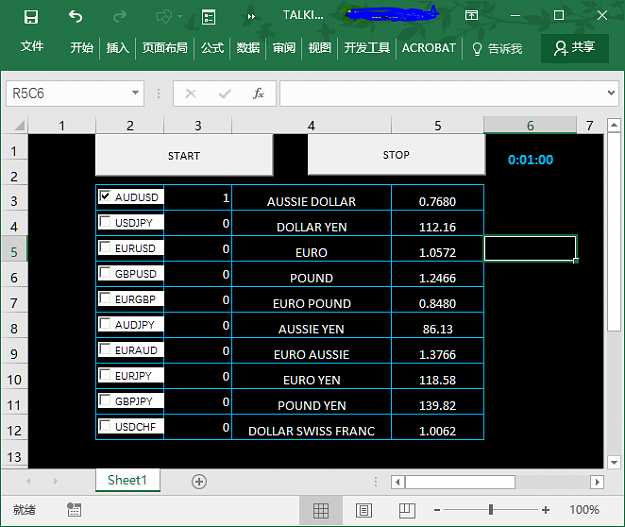Check the EURJPY checkbox
The width and height of the screenshot is (625, 527).
point(105,374)
